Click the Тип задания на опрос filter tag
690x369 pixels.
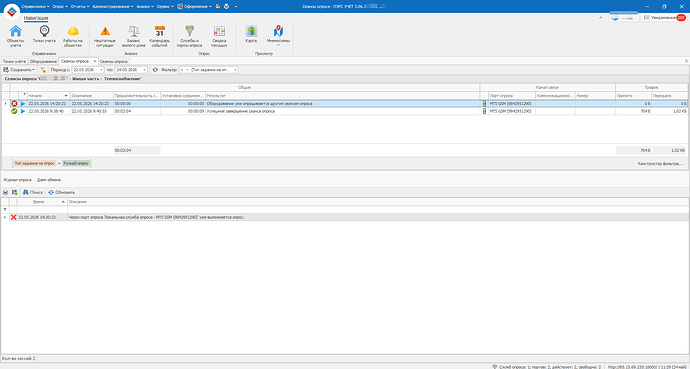pos(35,163)
